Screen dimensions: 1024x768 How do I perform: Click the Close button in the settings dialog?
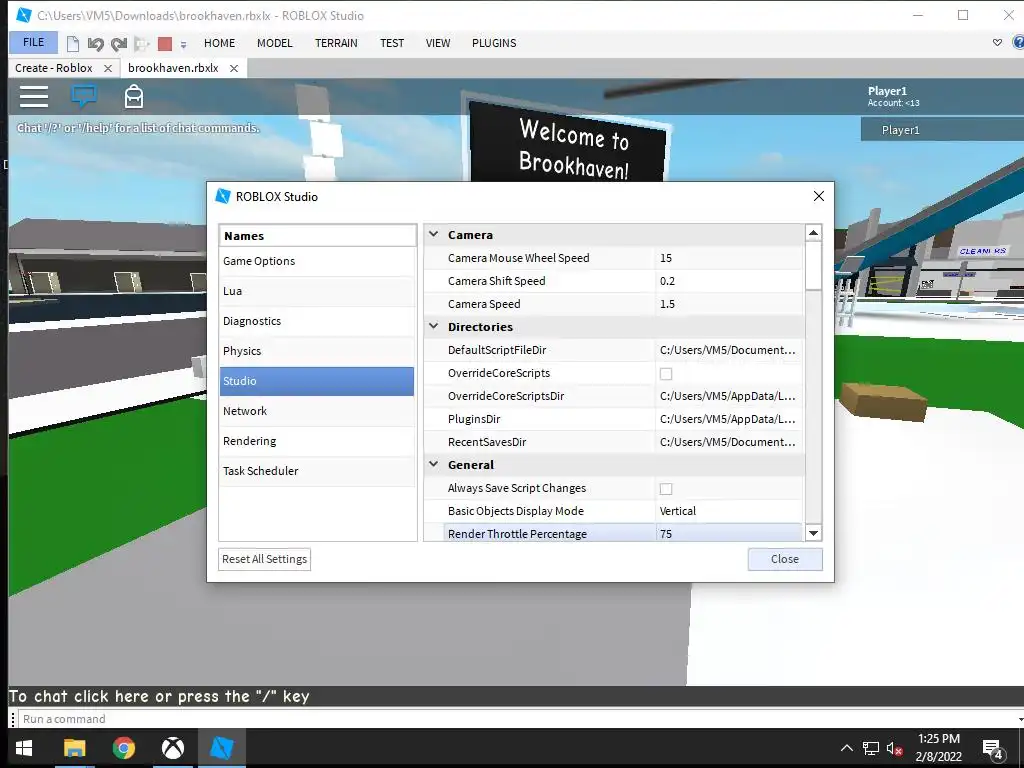click(784, 559)
